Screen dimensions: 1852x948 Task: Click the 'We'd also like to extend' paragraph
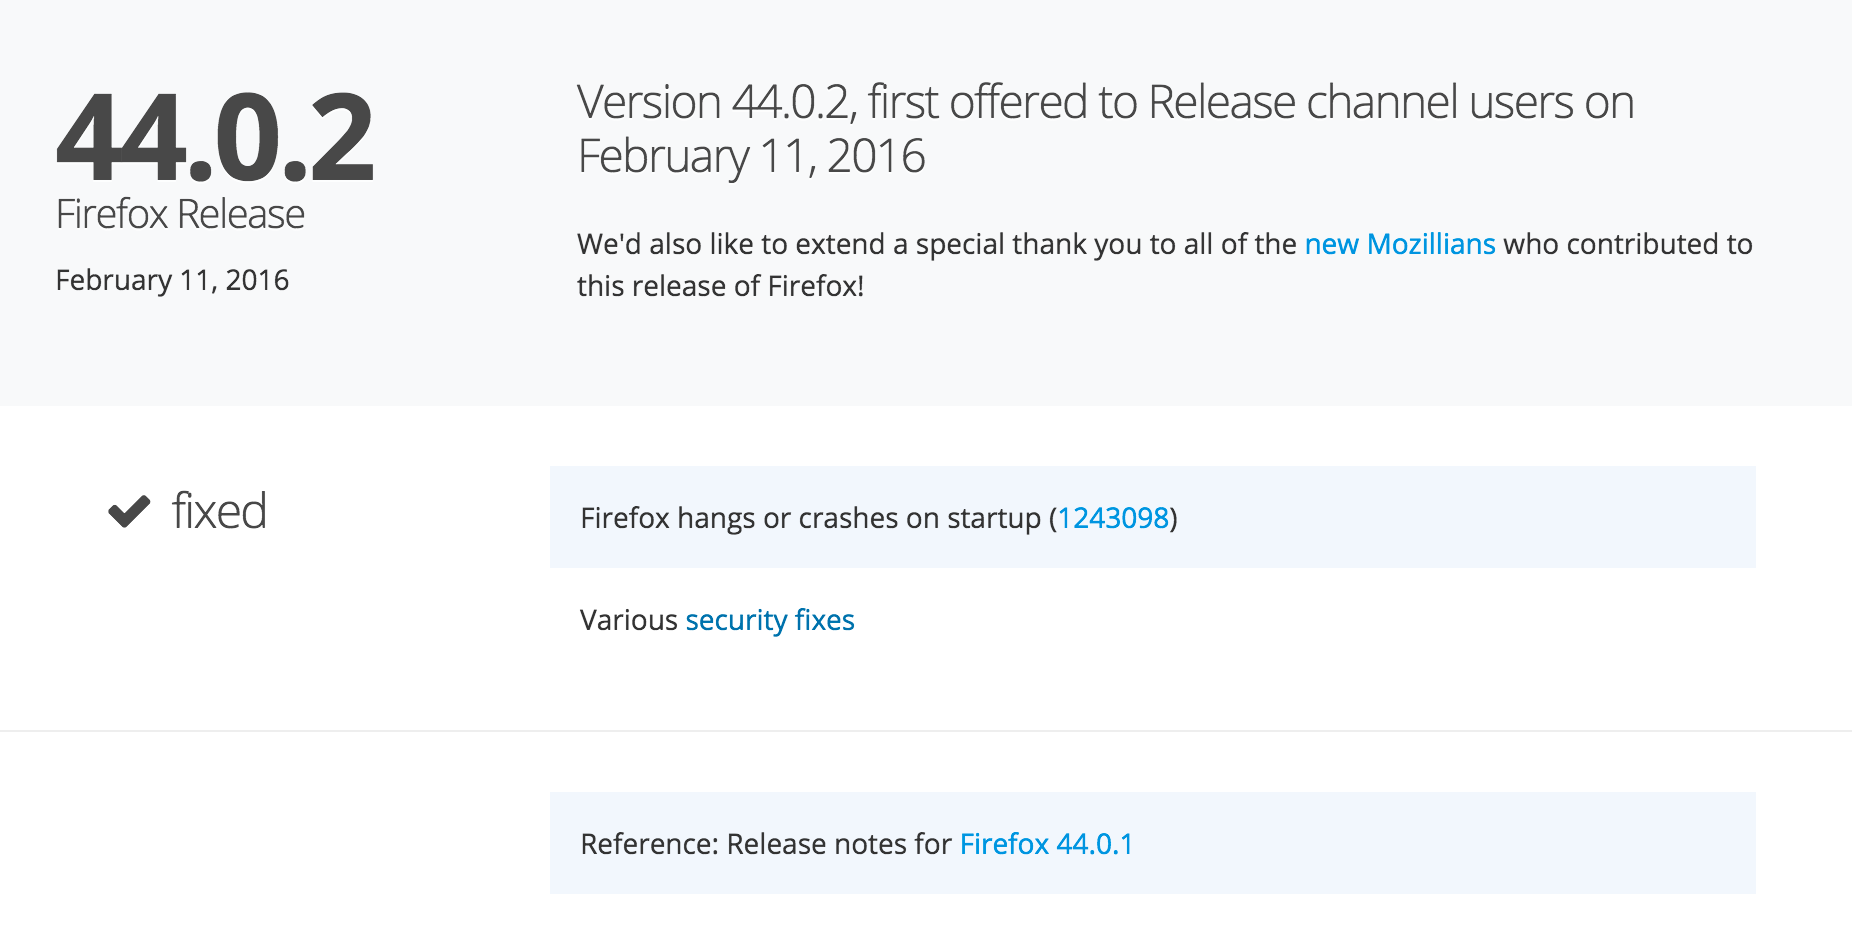pyautogui.click(x=1165, y=265)
